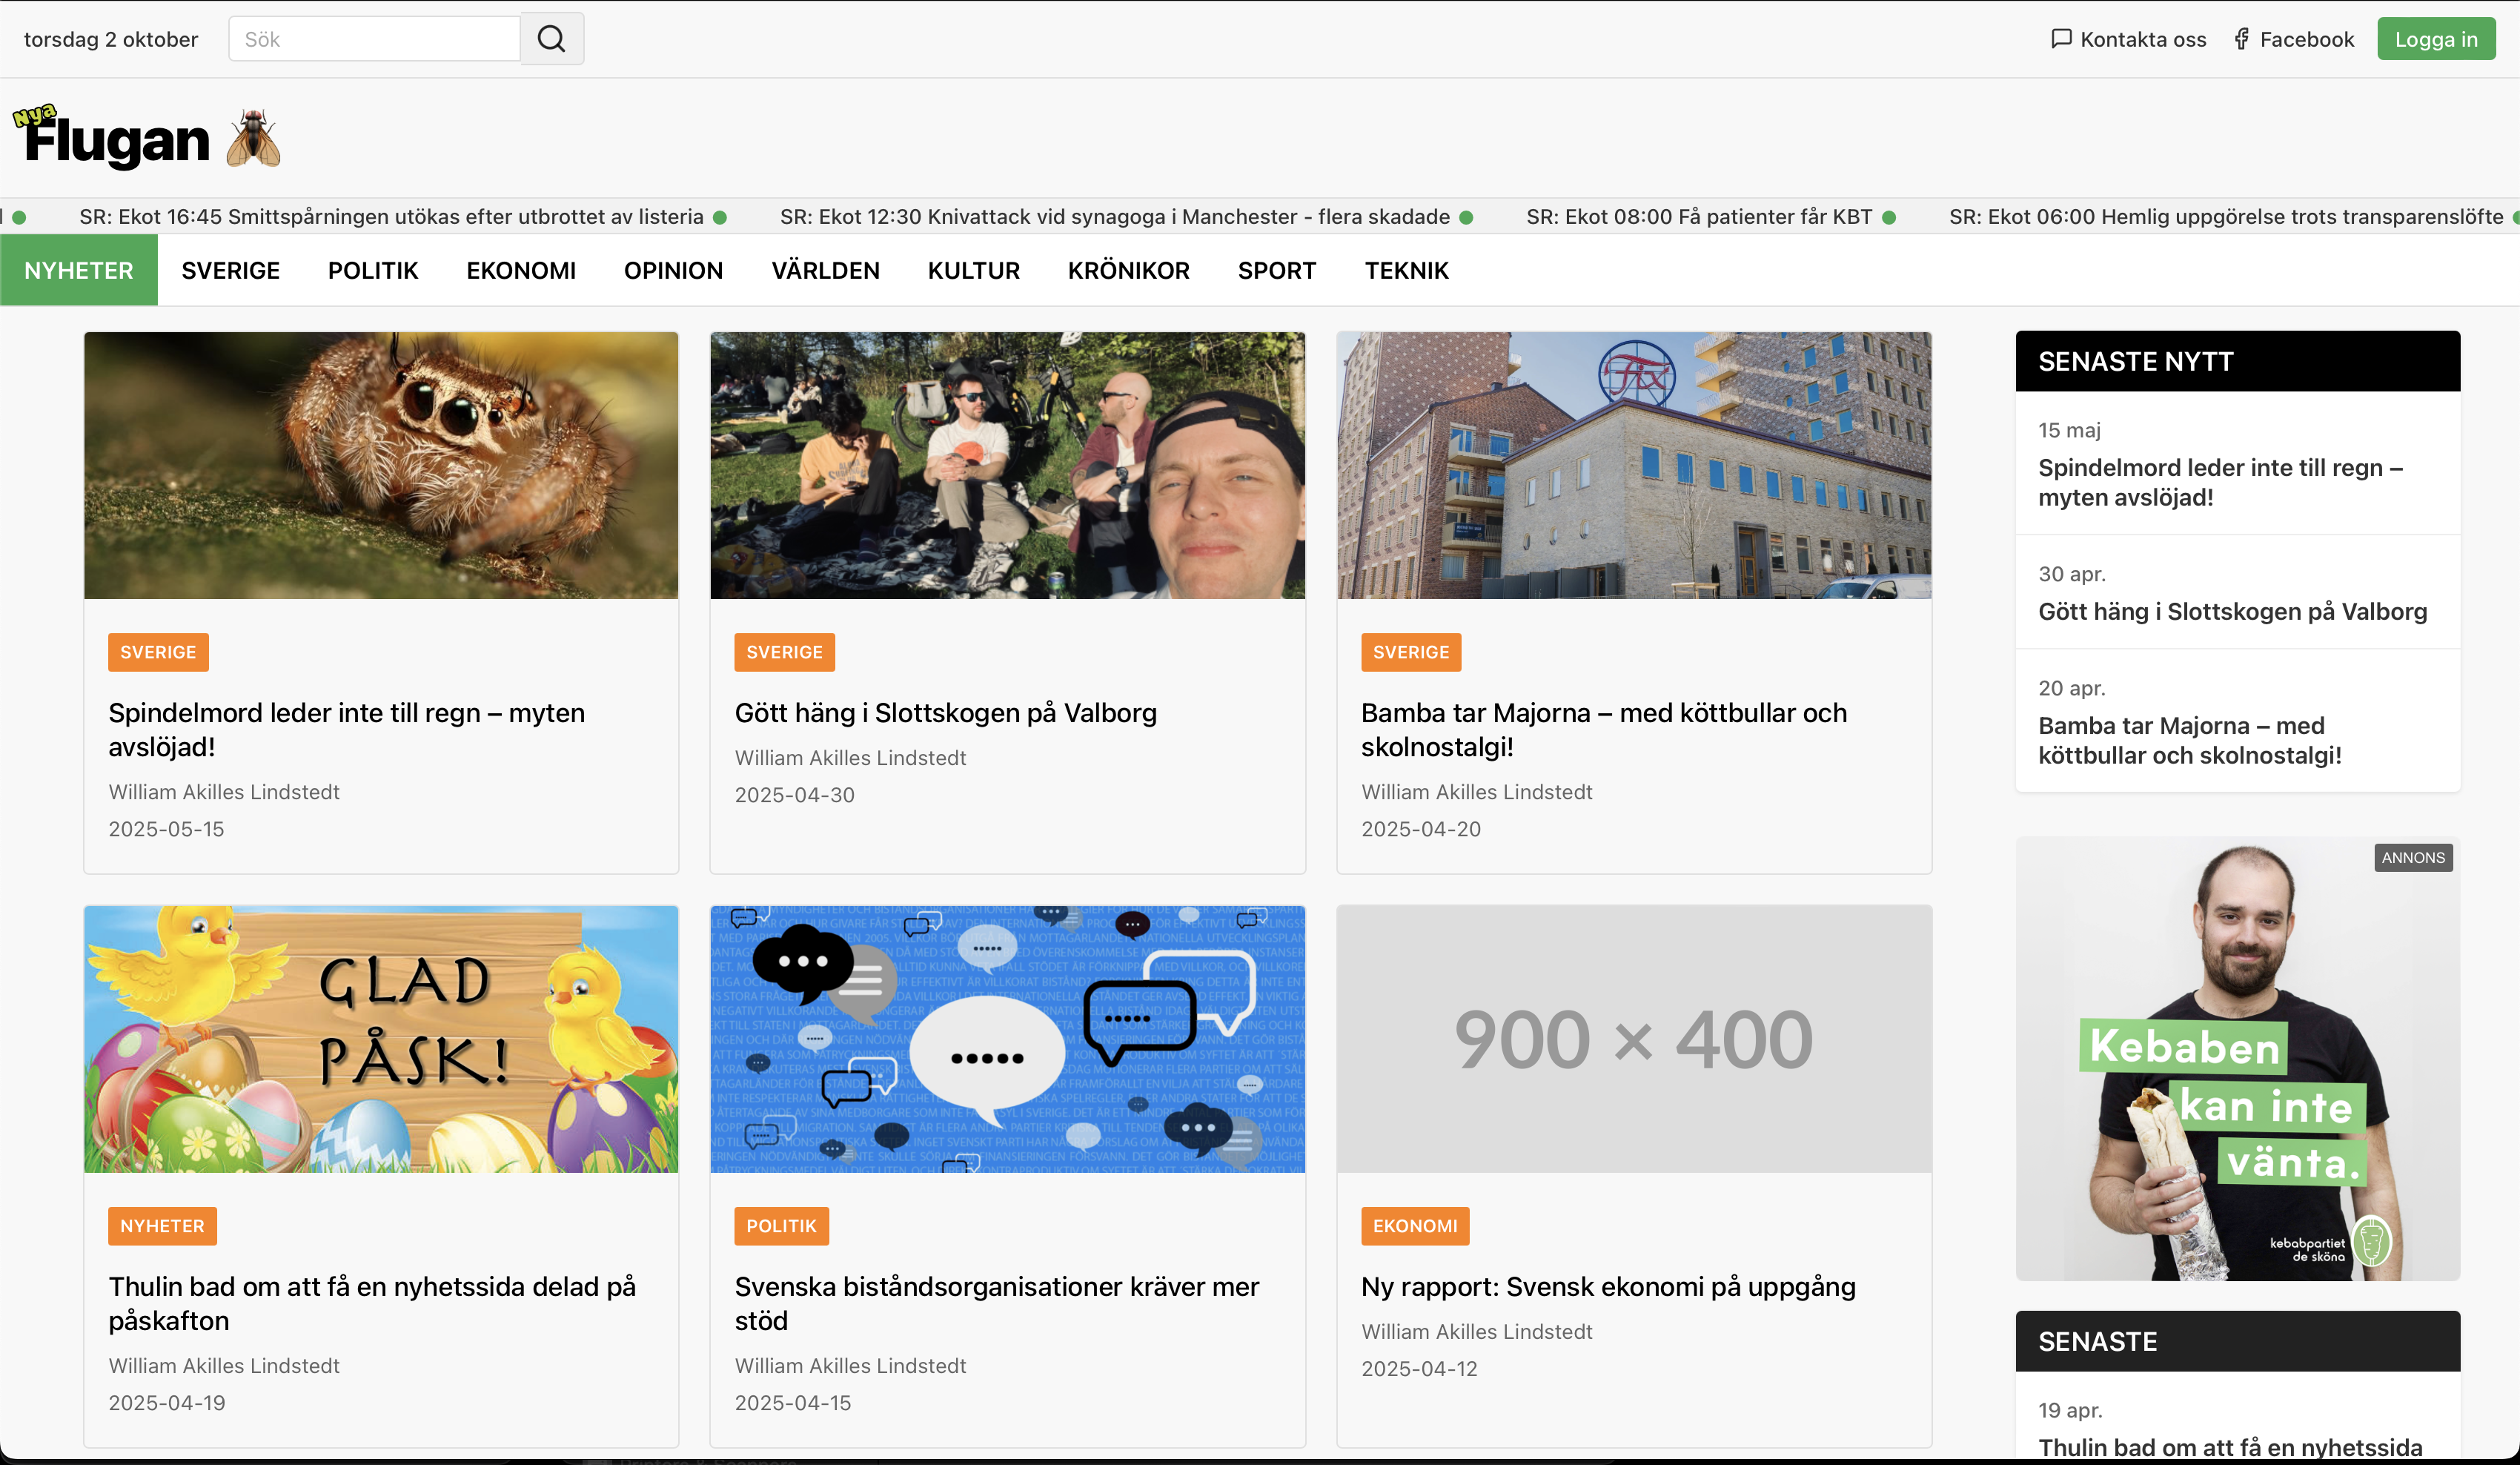Image resolution: width=2520 pixels, height=1465 pixels.
Task: Open the KULTUR menu section
Action: pyautogui.click(x=973, y=271)
